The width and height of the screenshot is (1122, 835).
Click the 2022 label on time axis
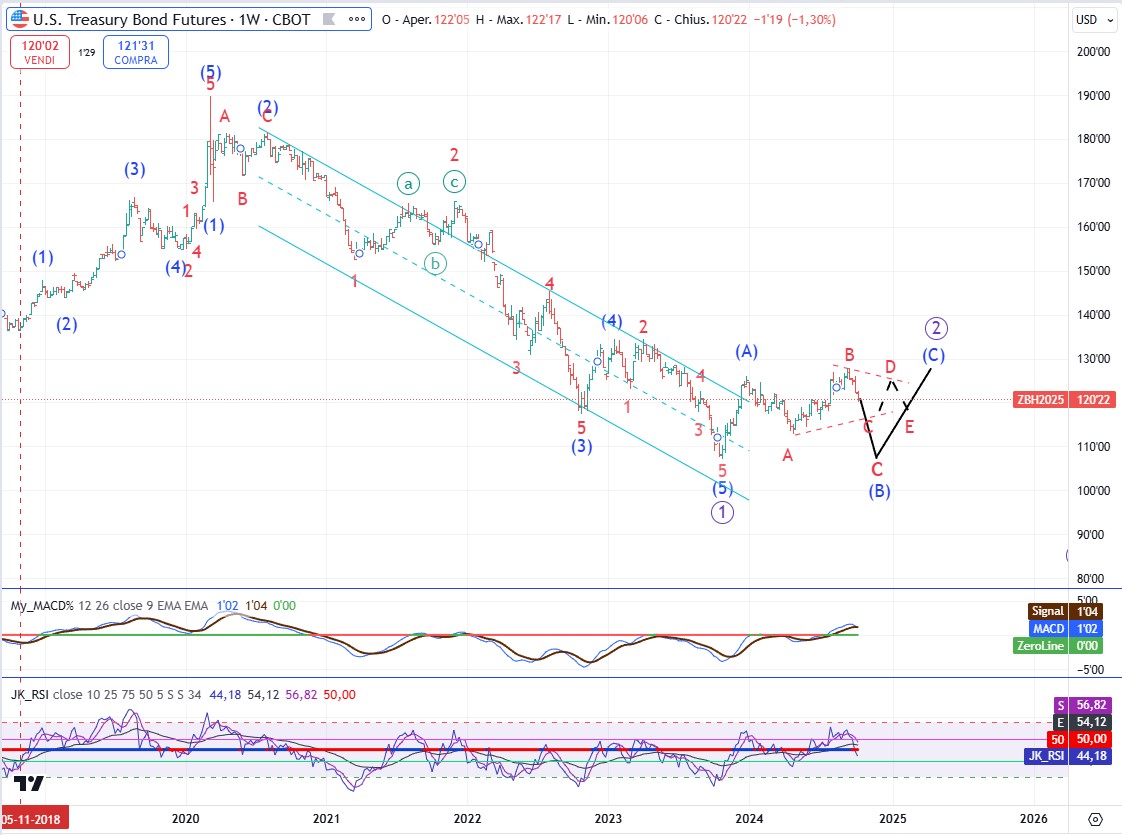(467, 819)
